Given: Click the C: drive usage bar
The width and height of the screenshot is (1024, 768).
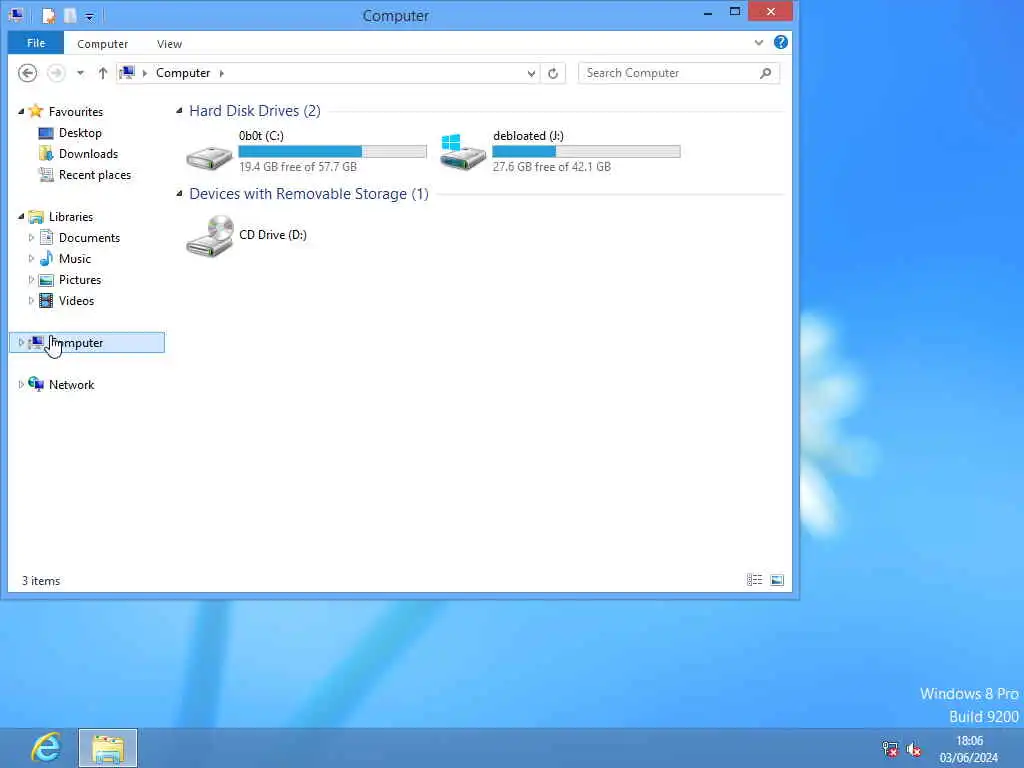Looking at the screenshot, I should (x=332, y=152).
